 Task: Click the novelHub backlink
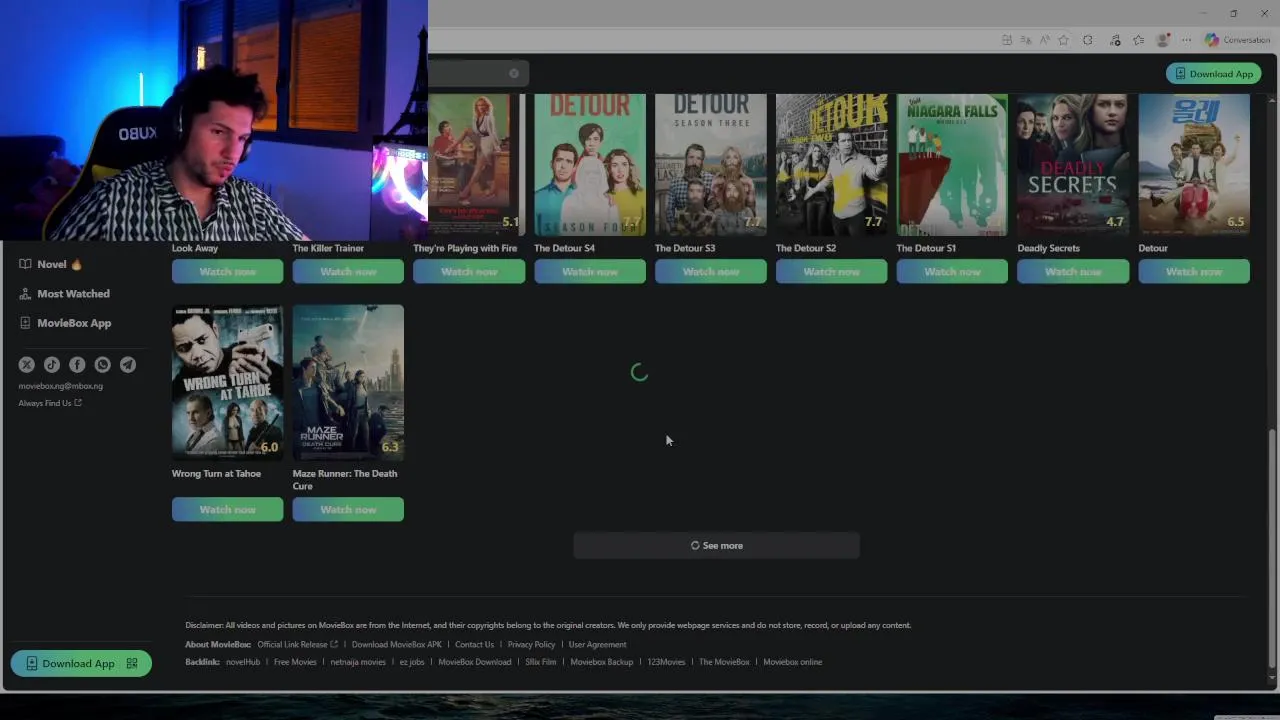[243, 662]
